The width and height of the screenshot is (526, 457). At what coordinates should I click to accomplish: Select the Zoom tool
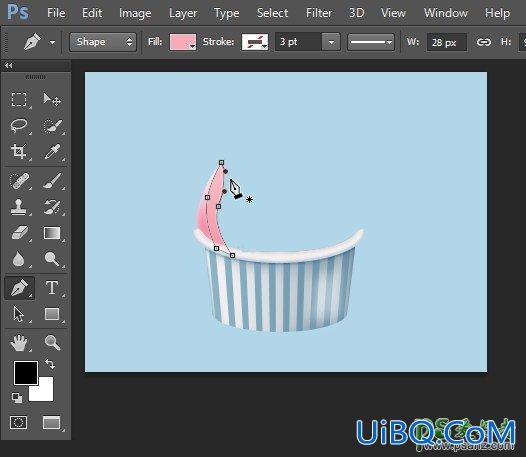click(52, 343)
